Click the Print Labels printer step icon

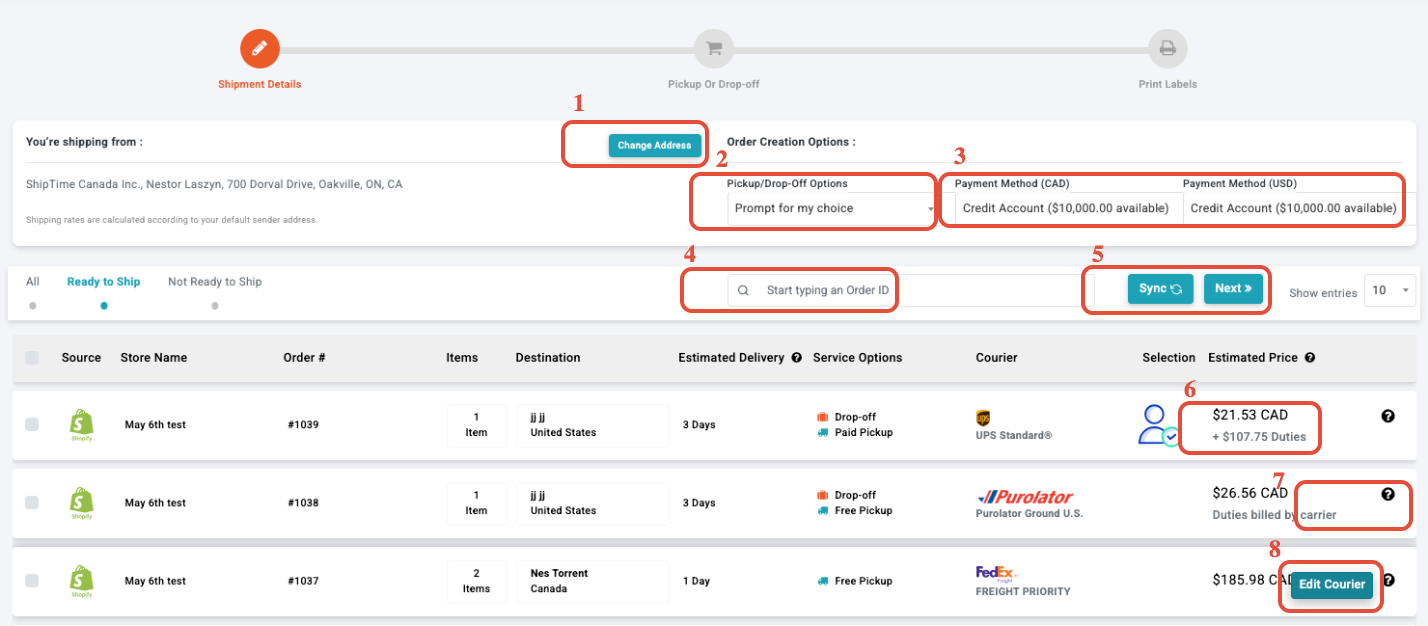1167,48
